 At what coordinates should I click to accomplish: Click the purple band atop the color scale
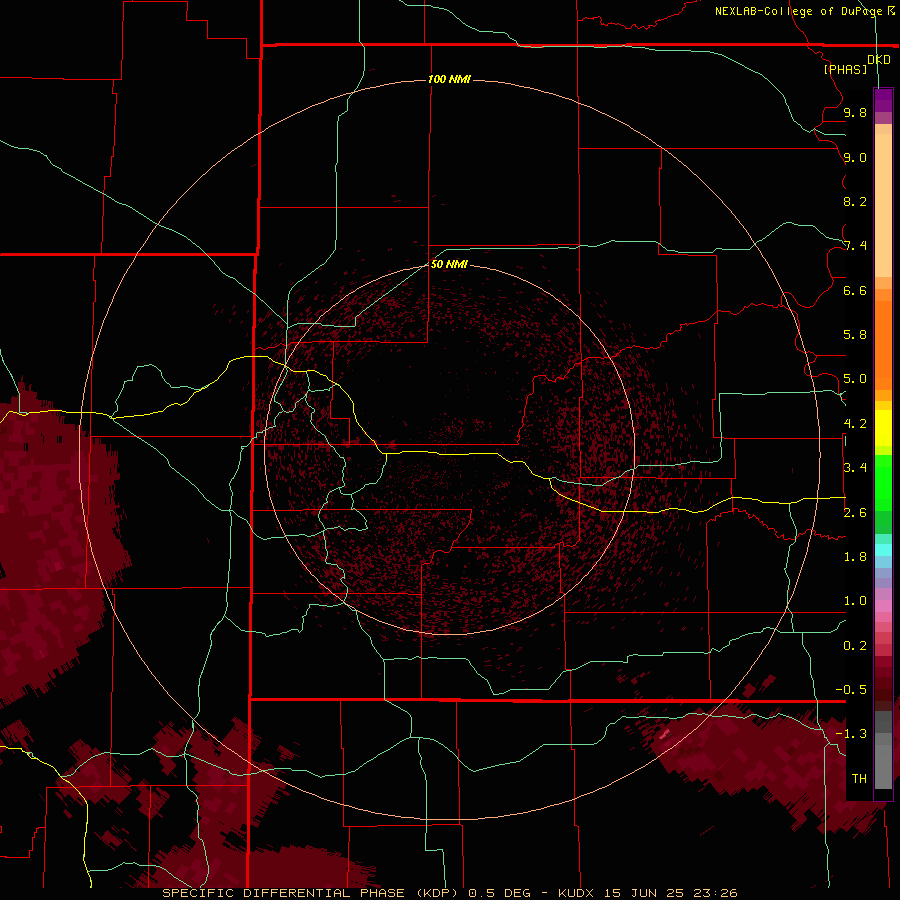point(883,100)
